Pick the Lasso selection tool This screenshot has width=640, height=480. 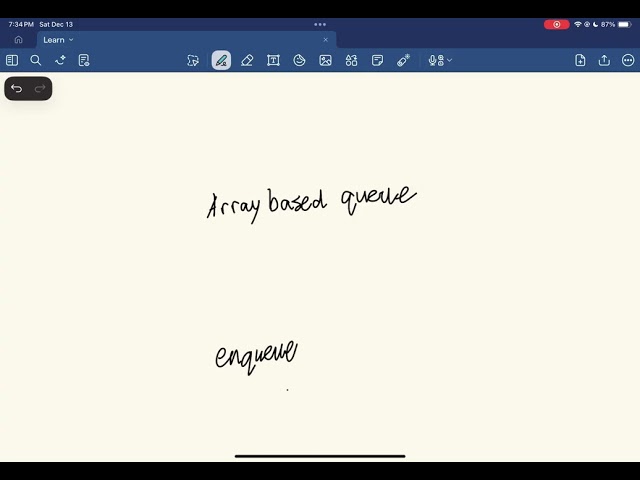[193, 60]
